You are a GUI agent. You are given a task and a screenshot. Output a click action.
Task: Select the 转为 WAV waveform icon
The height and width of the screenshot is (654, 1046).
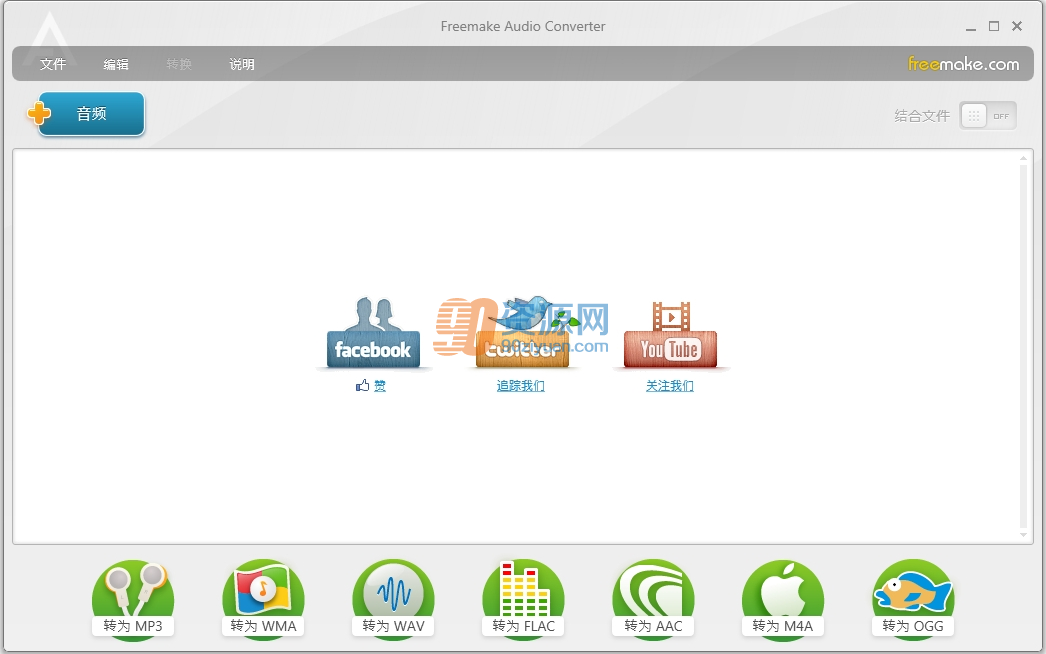(x=393, y=600)
